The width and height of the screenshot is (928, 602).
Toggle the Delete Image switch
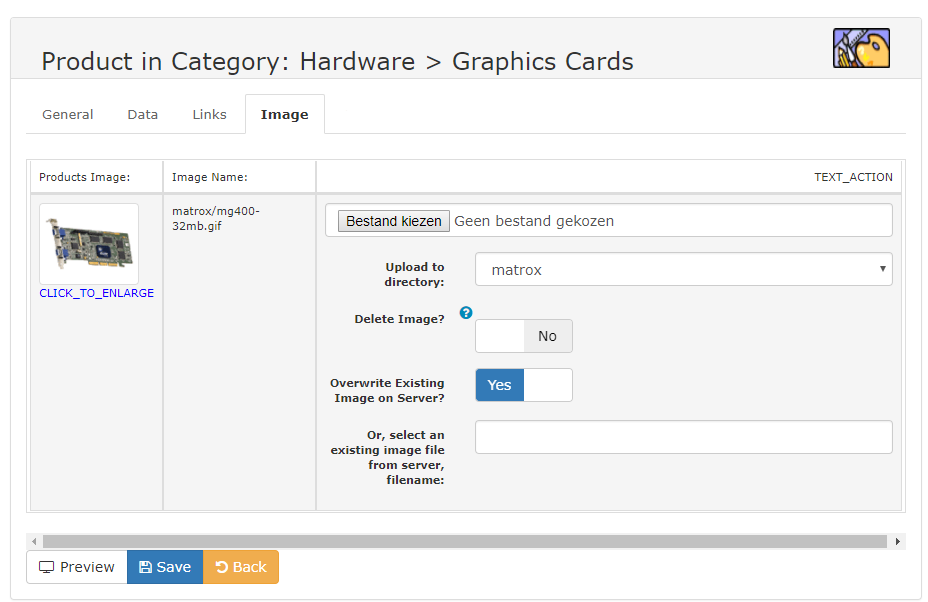[523, 336]
